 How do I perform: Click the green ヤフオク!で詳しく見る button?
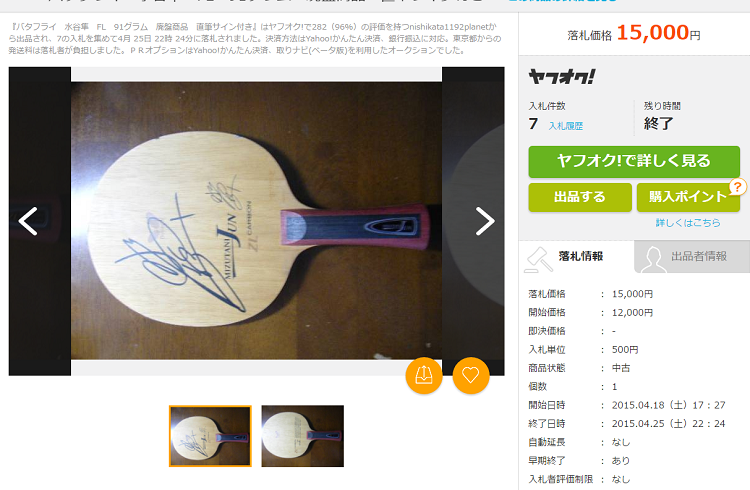[x=634, y=161]
